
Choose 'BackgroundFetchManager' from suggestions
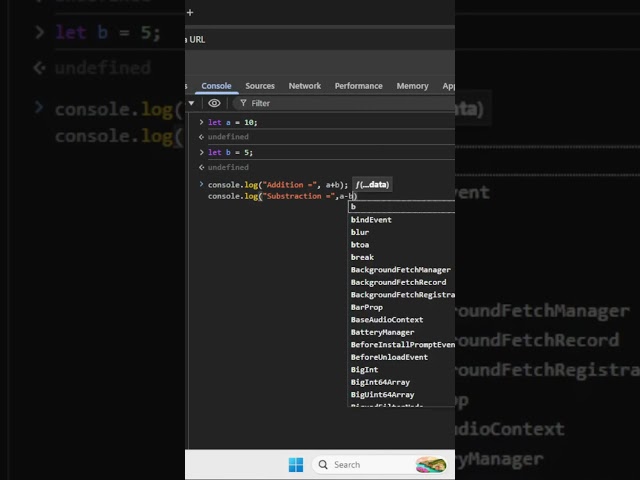click(401, 270)
